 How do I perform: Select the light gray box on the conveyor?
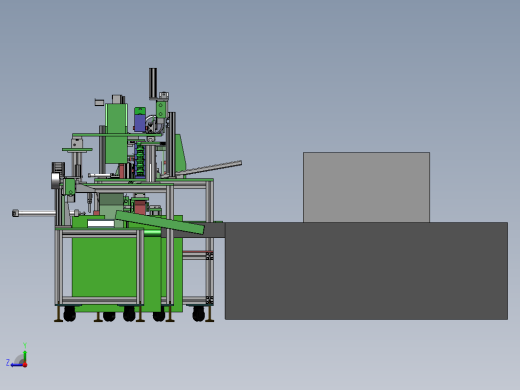pos(366,187)
